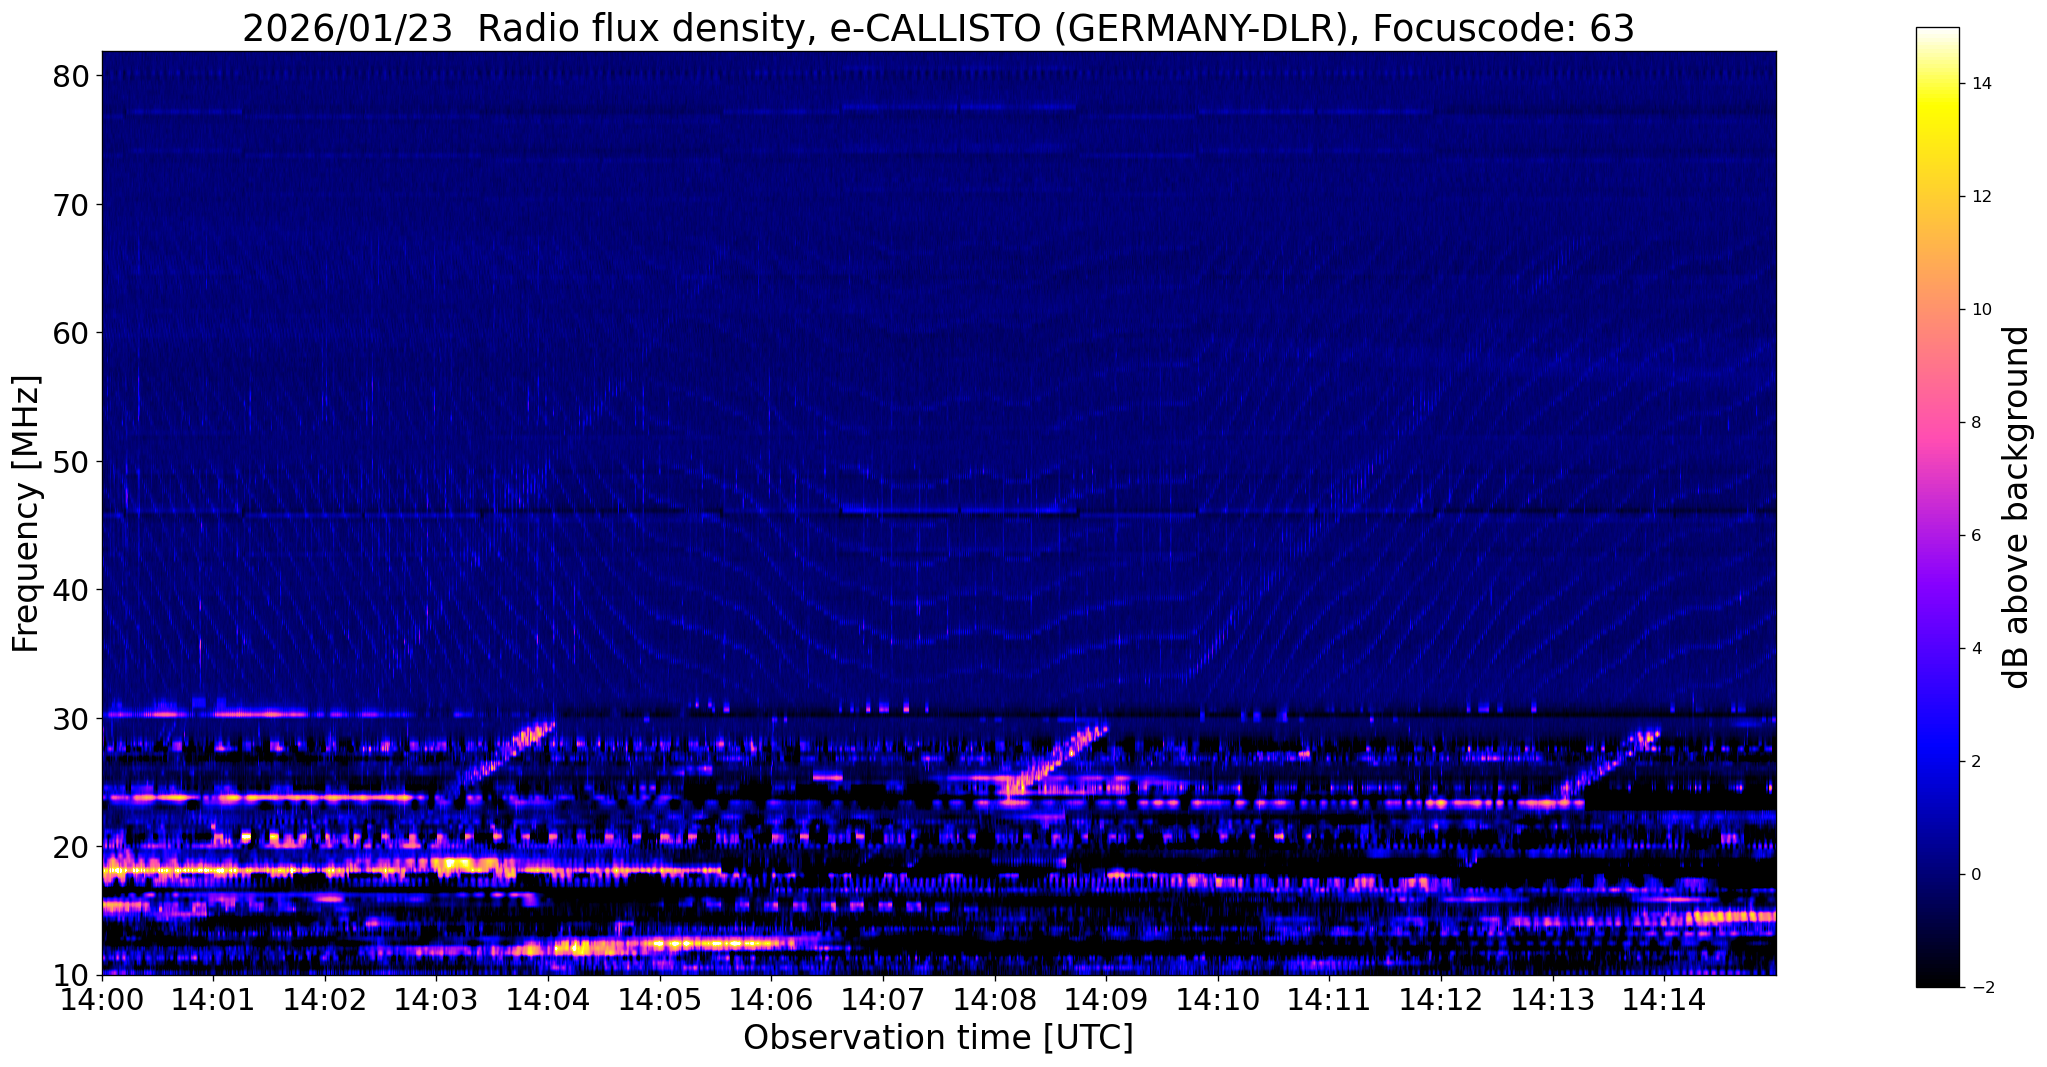Click the colorbar tick label 6
The height and width of the screenshot is (1067, 2047).
(1976, 536)
